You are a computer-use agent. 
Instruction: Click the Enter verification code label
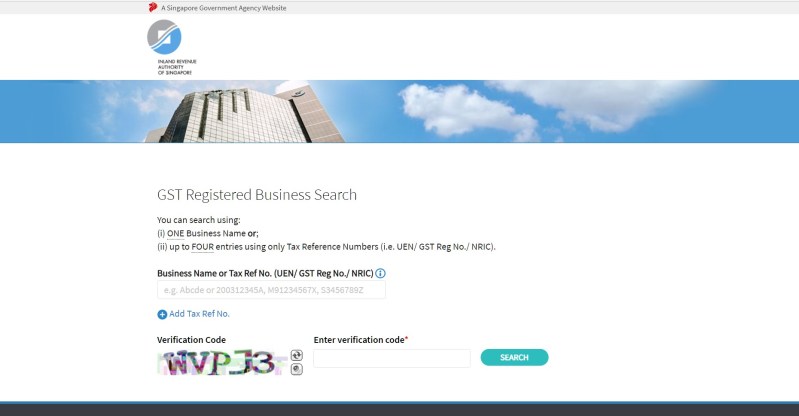pos(359,340)
